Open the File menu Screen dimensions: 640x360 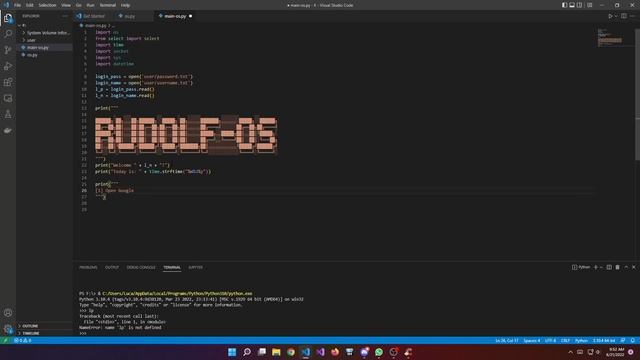pos(17,5)
